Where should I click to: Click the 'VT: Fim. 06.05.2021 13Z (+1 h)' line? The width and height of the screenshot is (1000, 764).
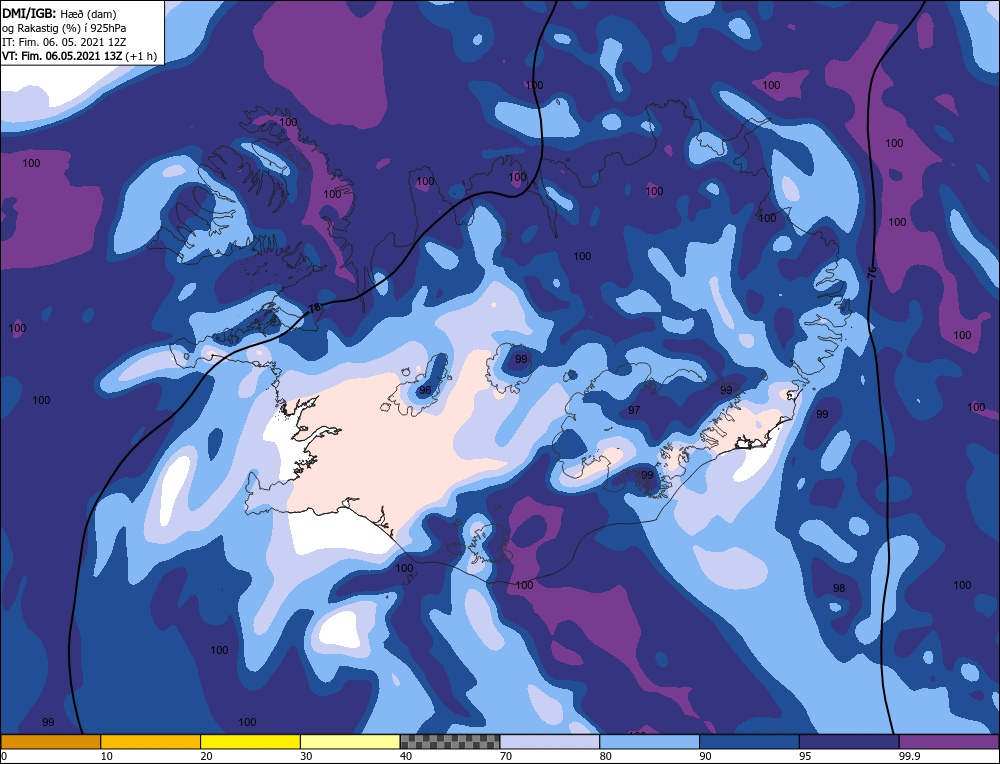point(80,56)
